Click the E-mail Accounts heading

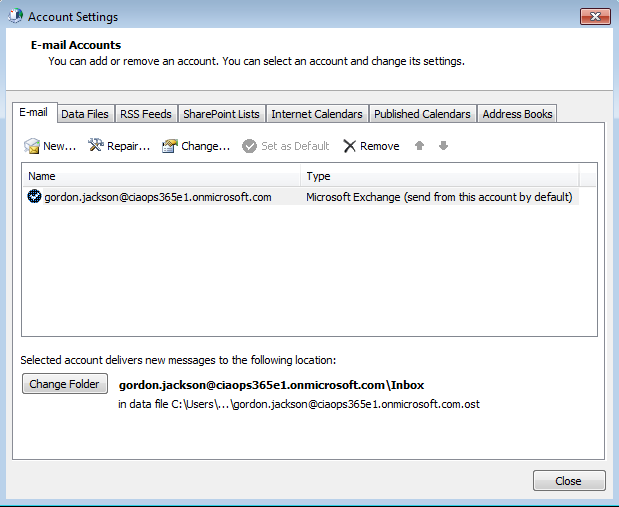[x=76, y=45]
